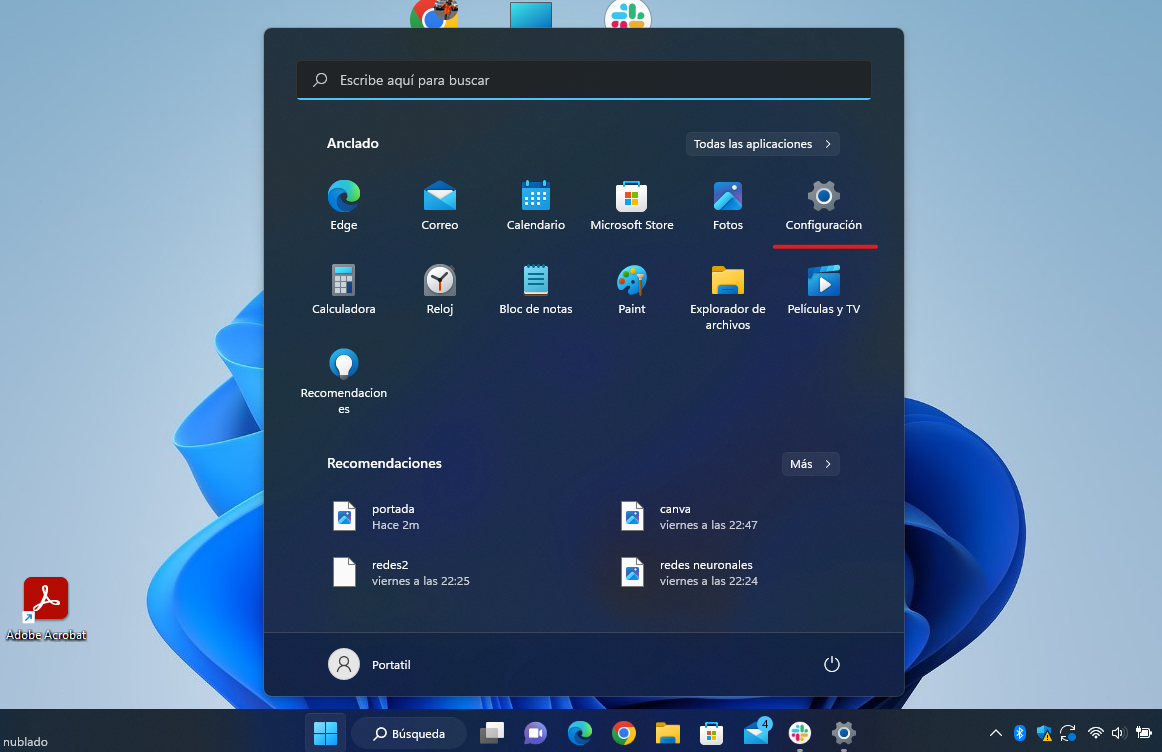Open Slack from the taskbar

pyautogui.click(x=800, y=733)
